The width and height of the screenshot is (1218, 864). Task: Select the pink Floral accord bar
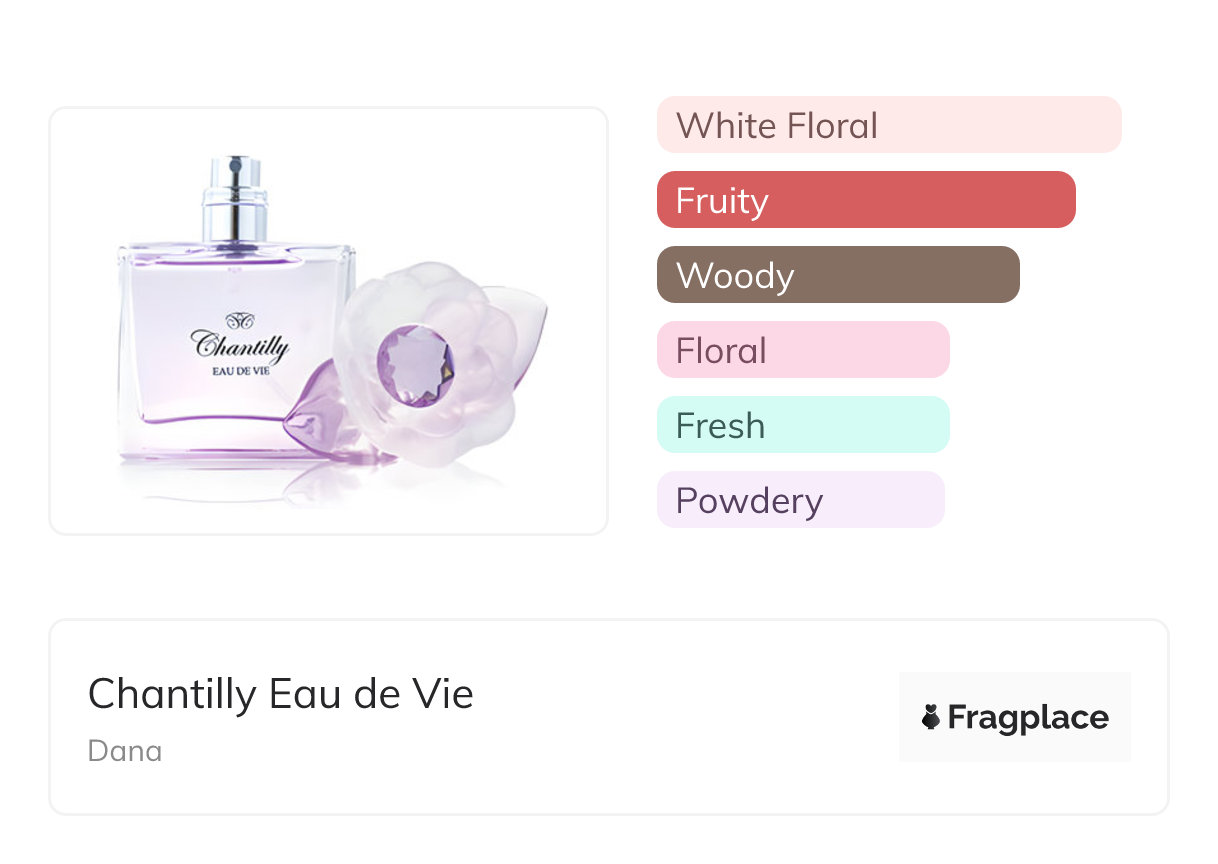coord(802,350)
